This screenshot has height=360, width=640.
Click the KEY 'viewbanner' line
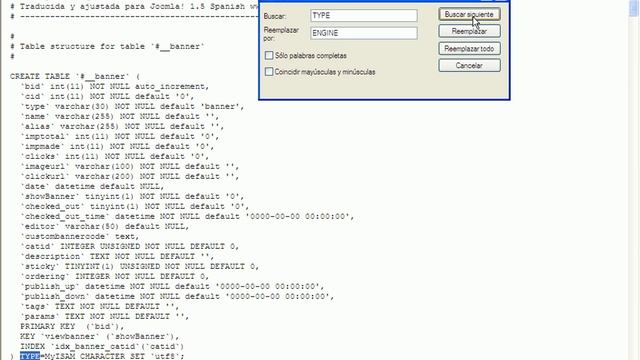click(100, 336)
